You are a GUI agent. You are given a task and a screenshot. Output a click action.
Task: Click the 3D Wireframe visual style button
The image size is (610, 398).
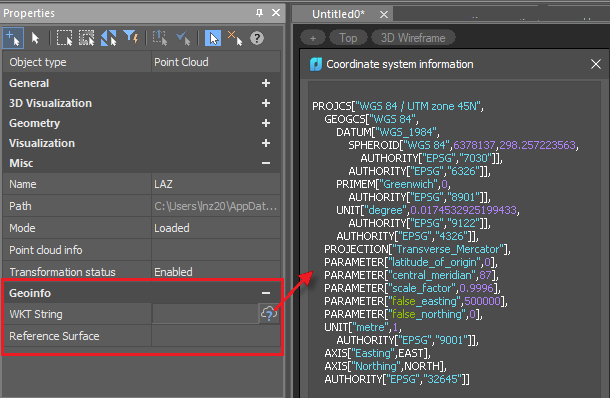click(x=413, y=38)
